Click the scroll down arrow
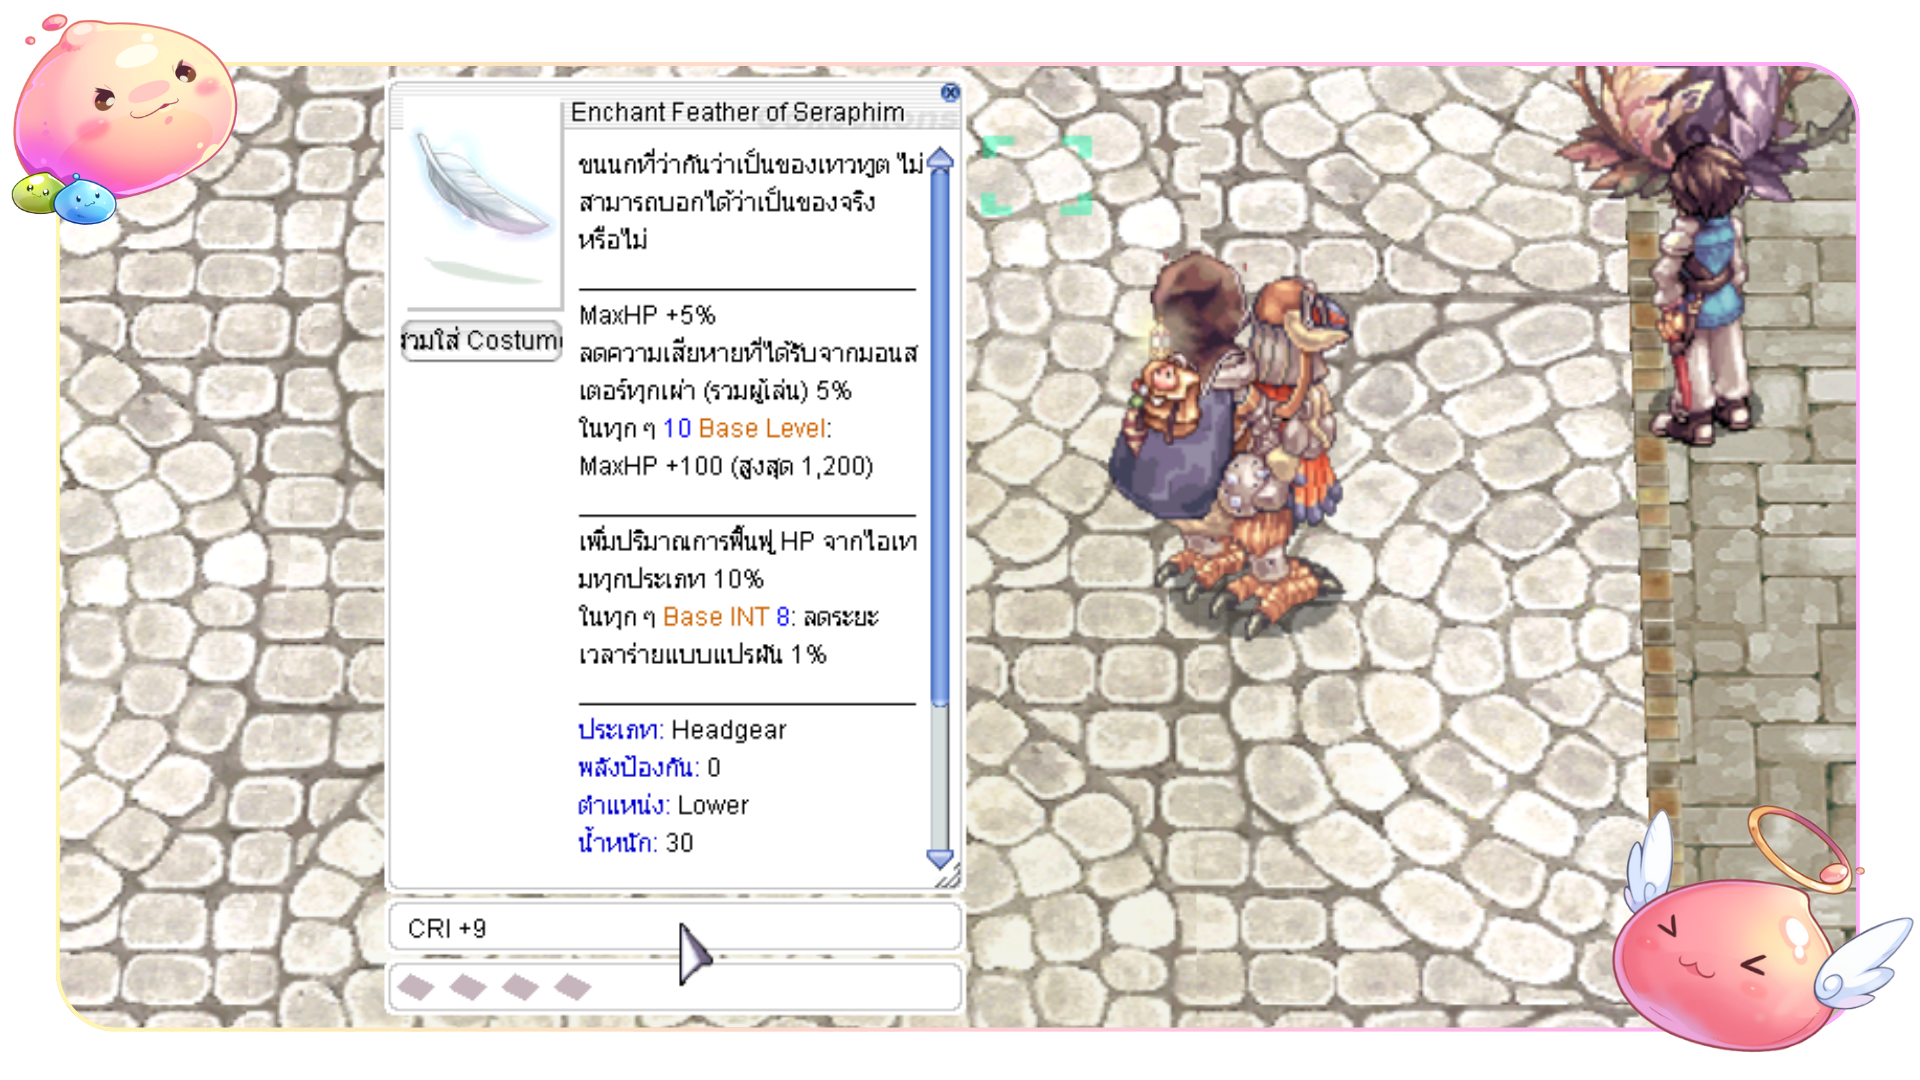Viewport: 1920px width, 1080px height. point(940,858)
